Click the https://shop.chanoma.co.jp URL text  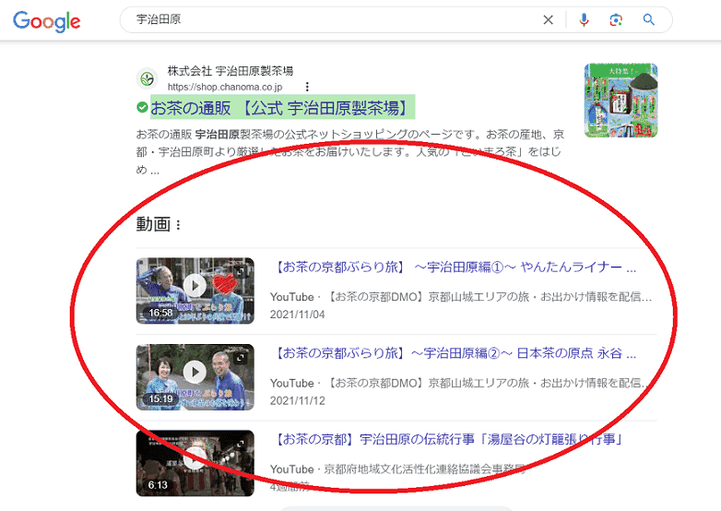[x=225, y=86]
